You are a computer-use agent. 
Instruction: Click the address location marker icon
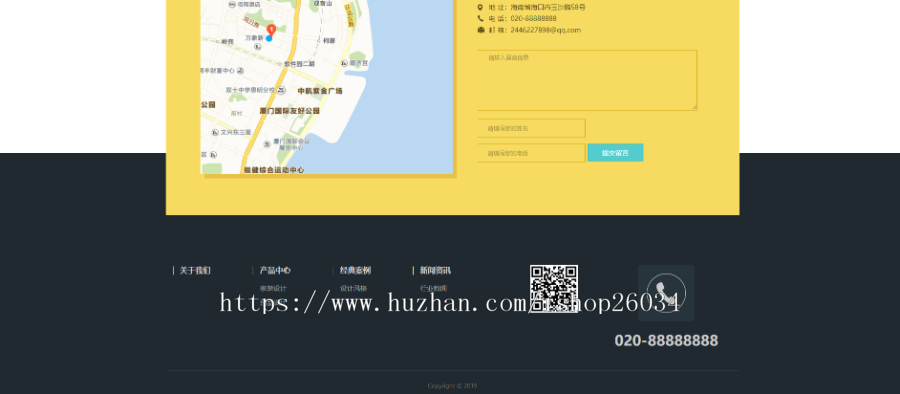[x=480, y=7]
